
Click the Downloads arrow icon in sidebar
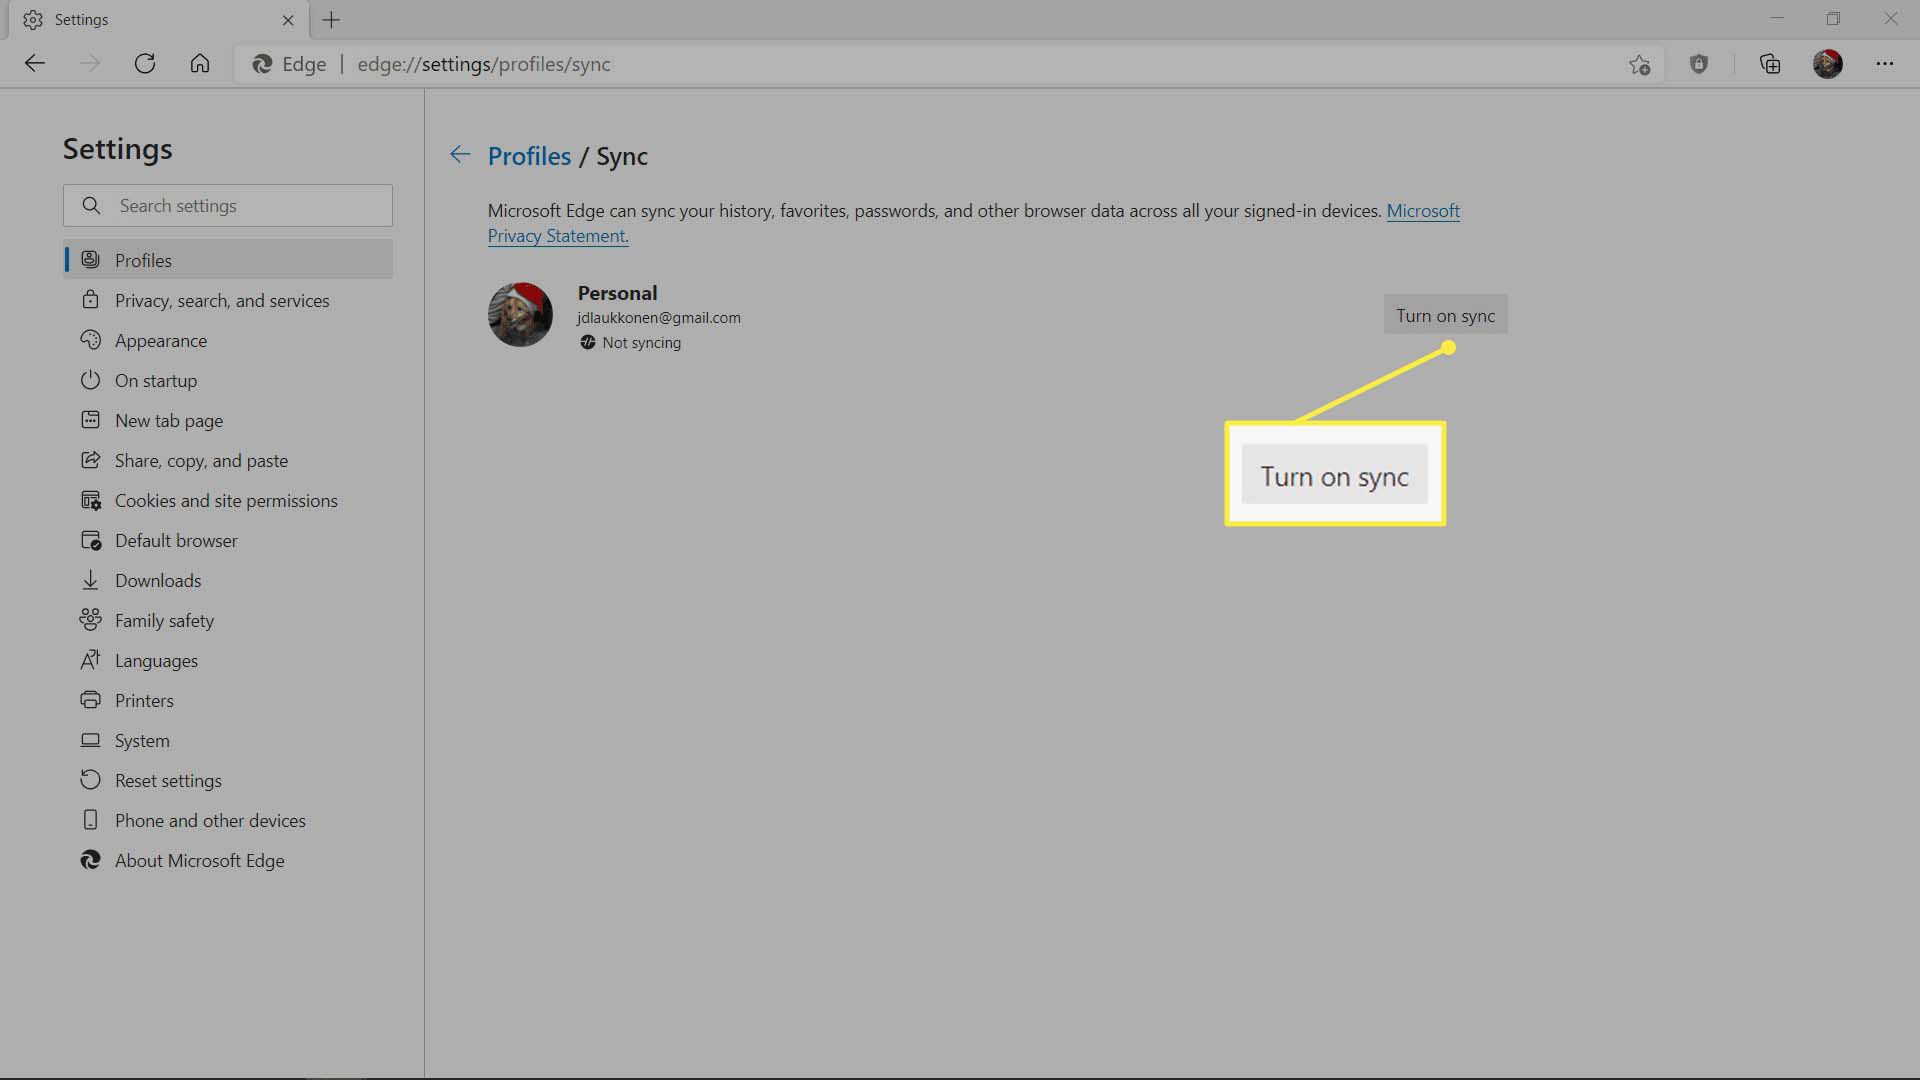pos(91,580)
